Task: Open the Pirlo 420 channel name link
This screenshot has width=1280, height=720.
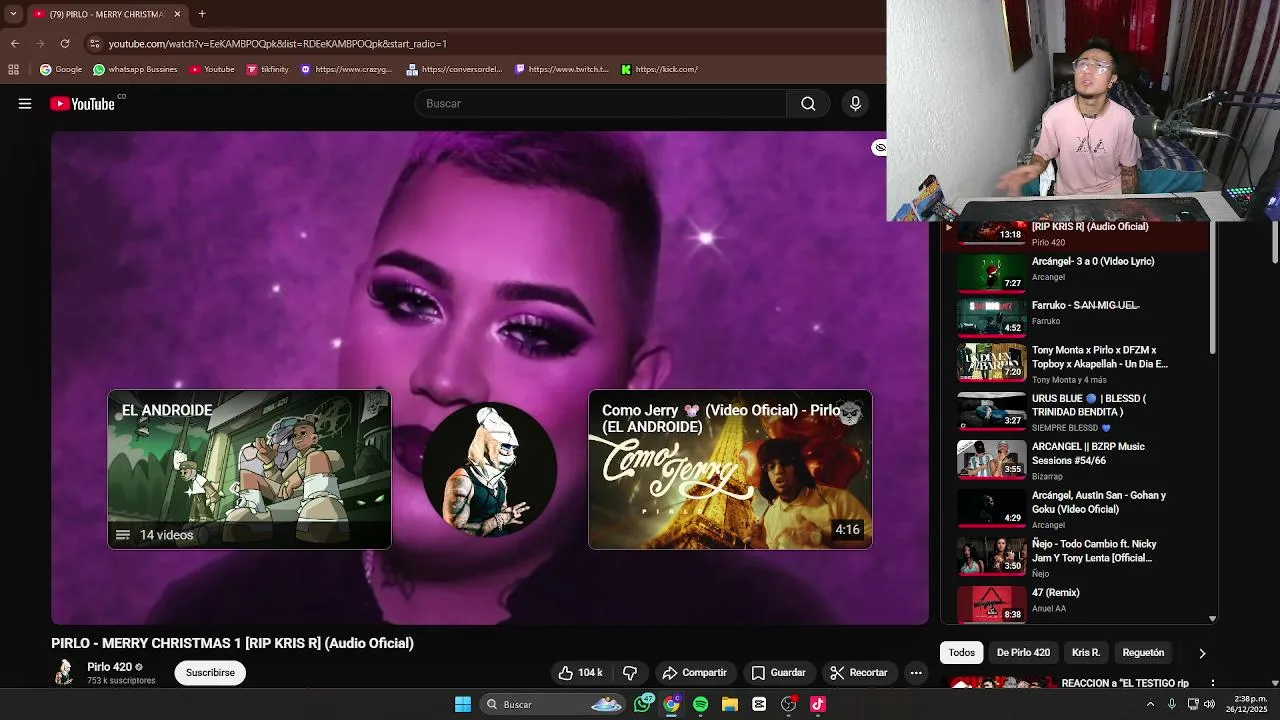Action: click(x=109, y=667)
